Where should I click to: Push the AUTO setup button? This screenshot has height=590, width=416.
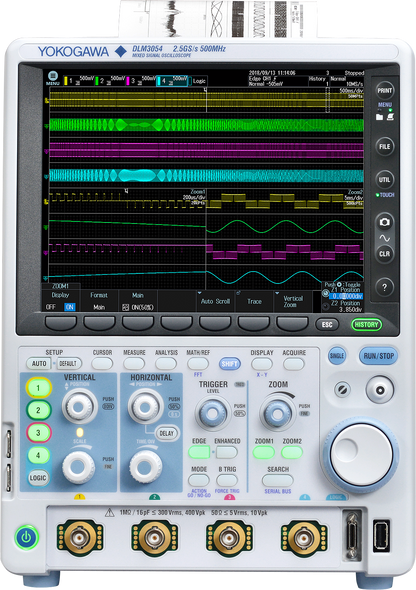click(x=39, y=363)
